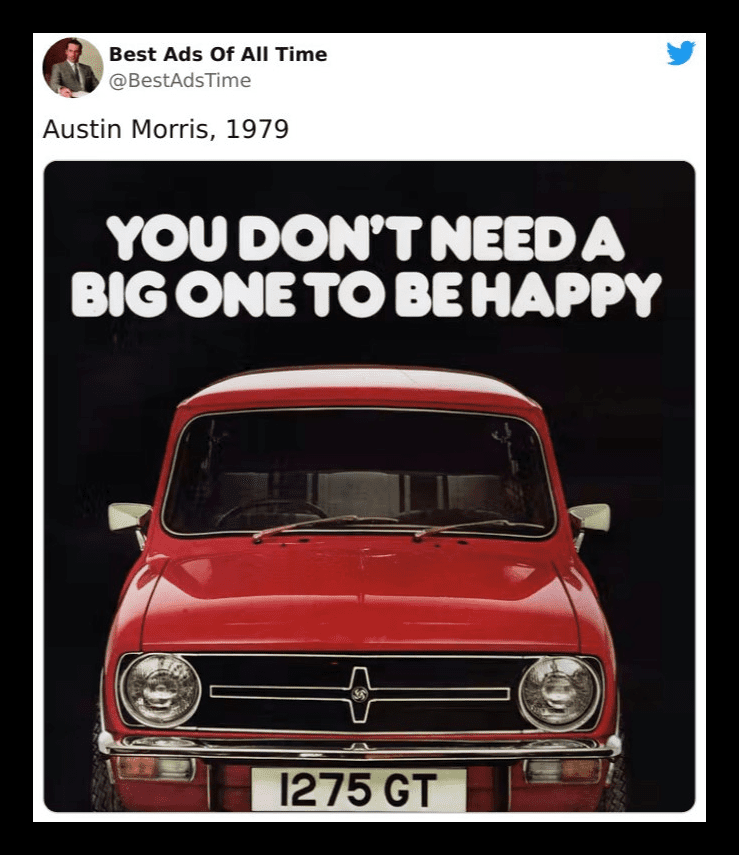This screenshot has width=739, height=855.
Task: Click the 'BIG ONE TO BE HAPPY' line
Action: pos(366,294)
